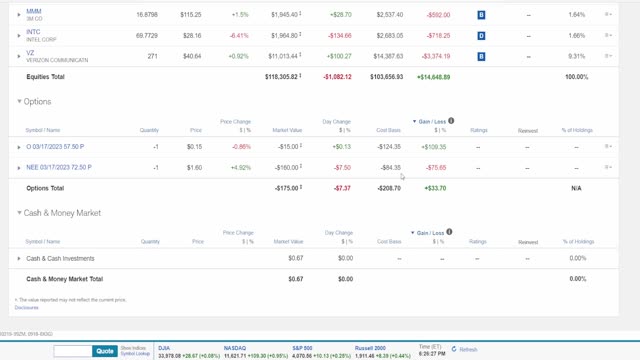This screenshot has height=360, width=640.
Task: Expand the VZ Verizon row
Action: pyautogui.click(x=19, y=56)
